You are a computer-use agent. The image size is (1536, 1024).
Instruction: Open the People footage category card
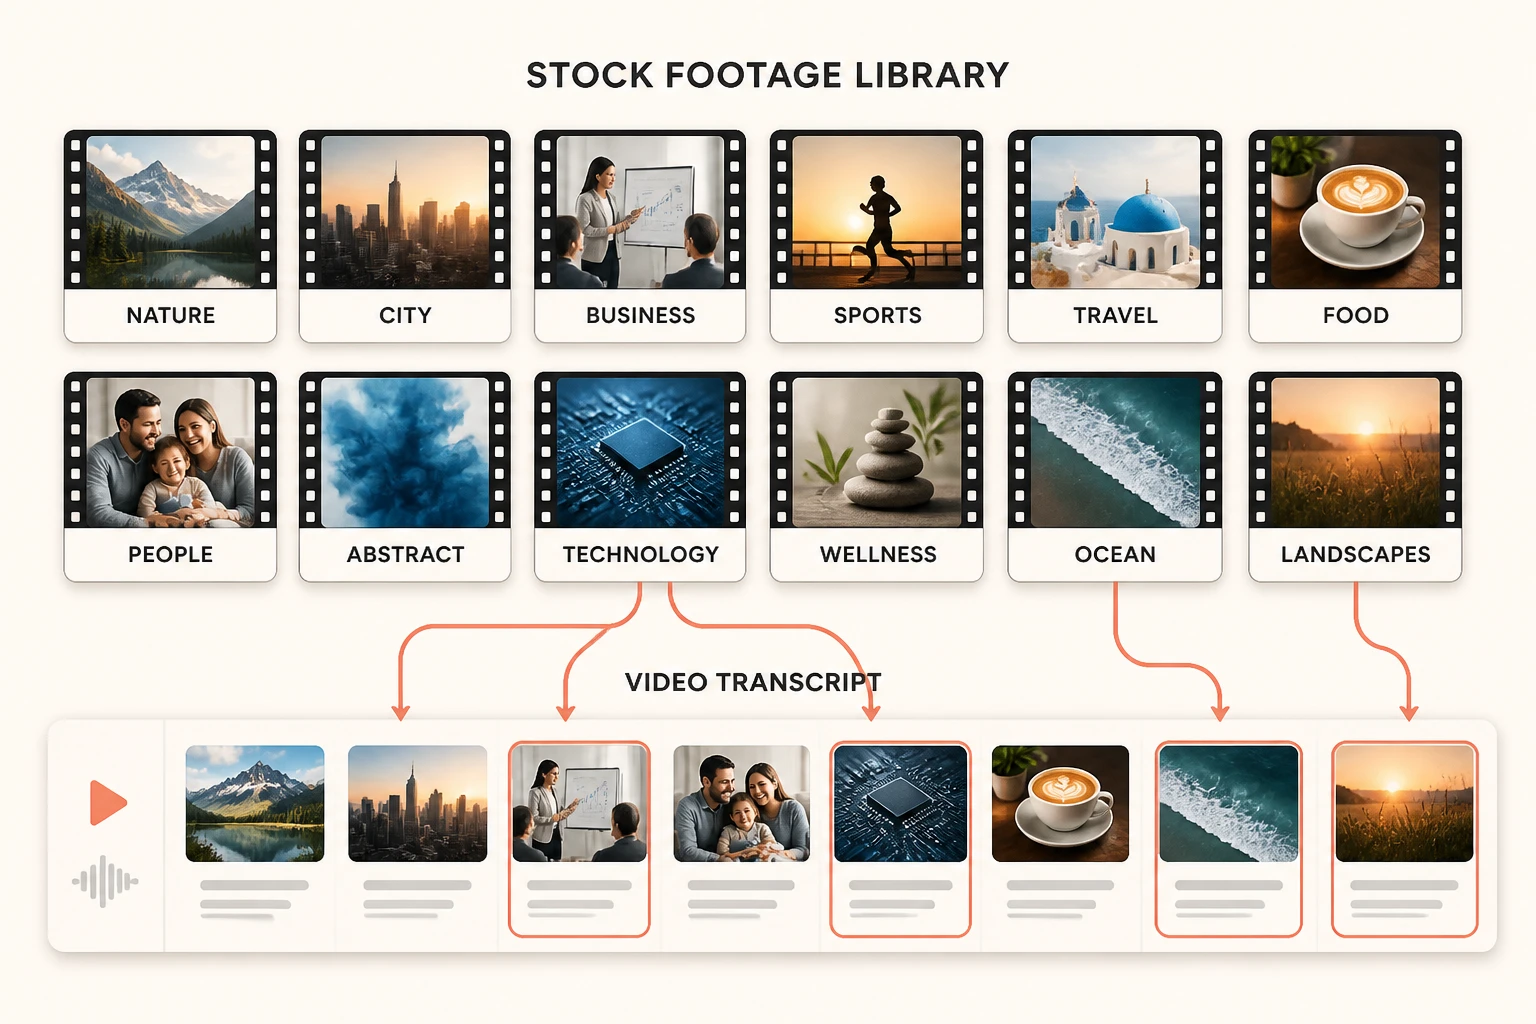170,477
